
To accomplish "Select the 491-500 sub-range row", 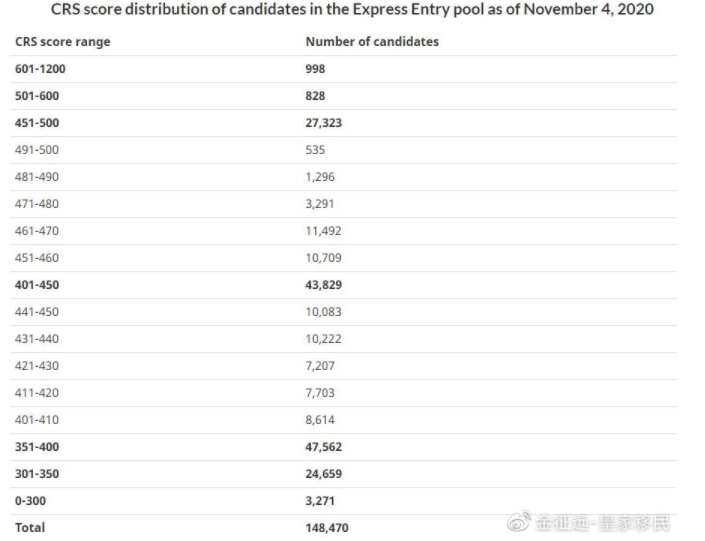I will [x=344, y=150].
